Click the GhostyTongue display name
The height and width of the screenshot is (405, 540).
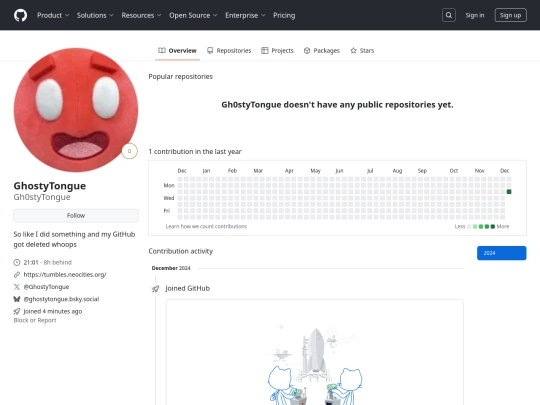[x=50, y=186]
